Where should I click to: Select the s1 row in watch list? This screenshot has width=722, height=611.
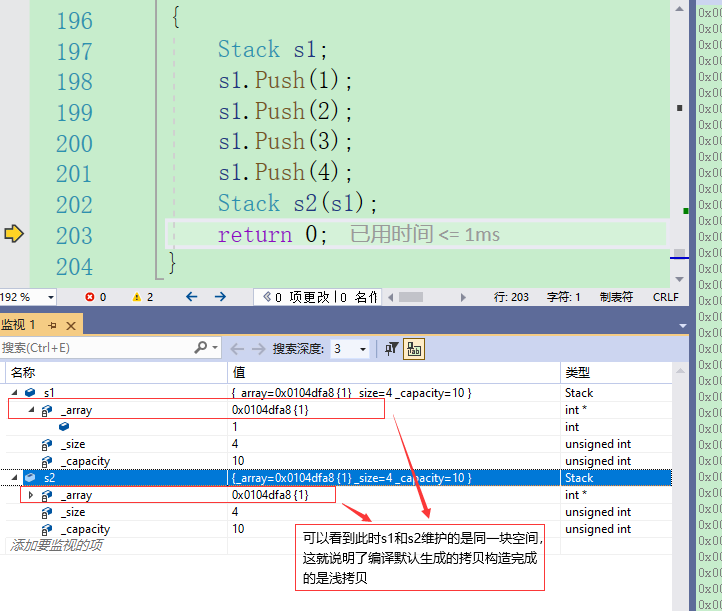(x=338, y=393)
